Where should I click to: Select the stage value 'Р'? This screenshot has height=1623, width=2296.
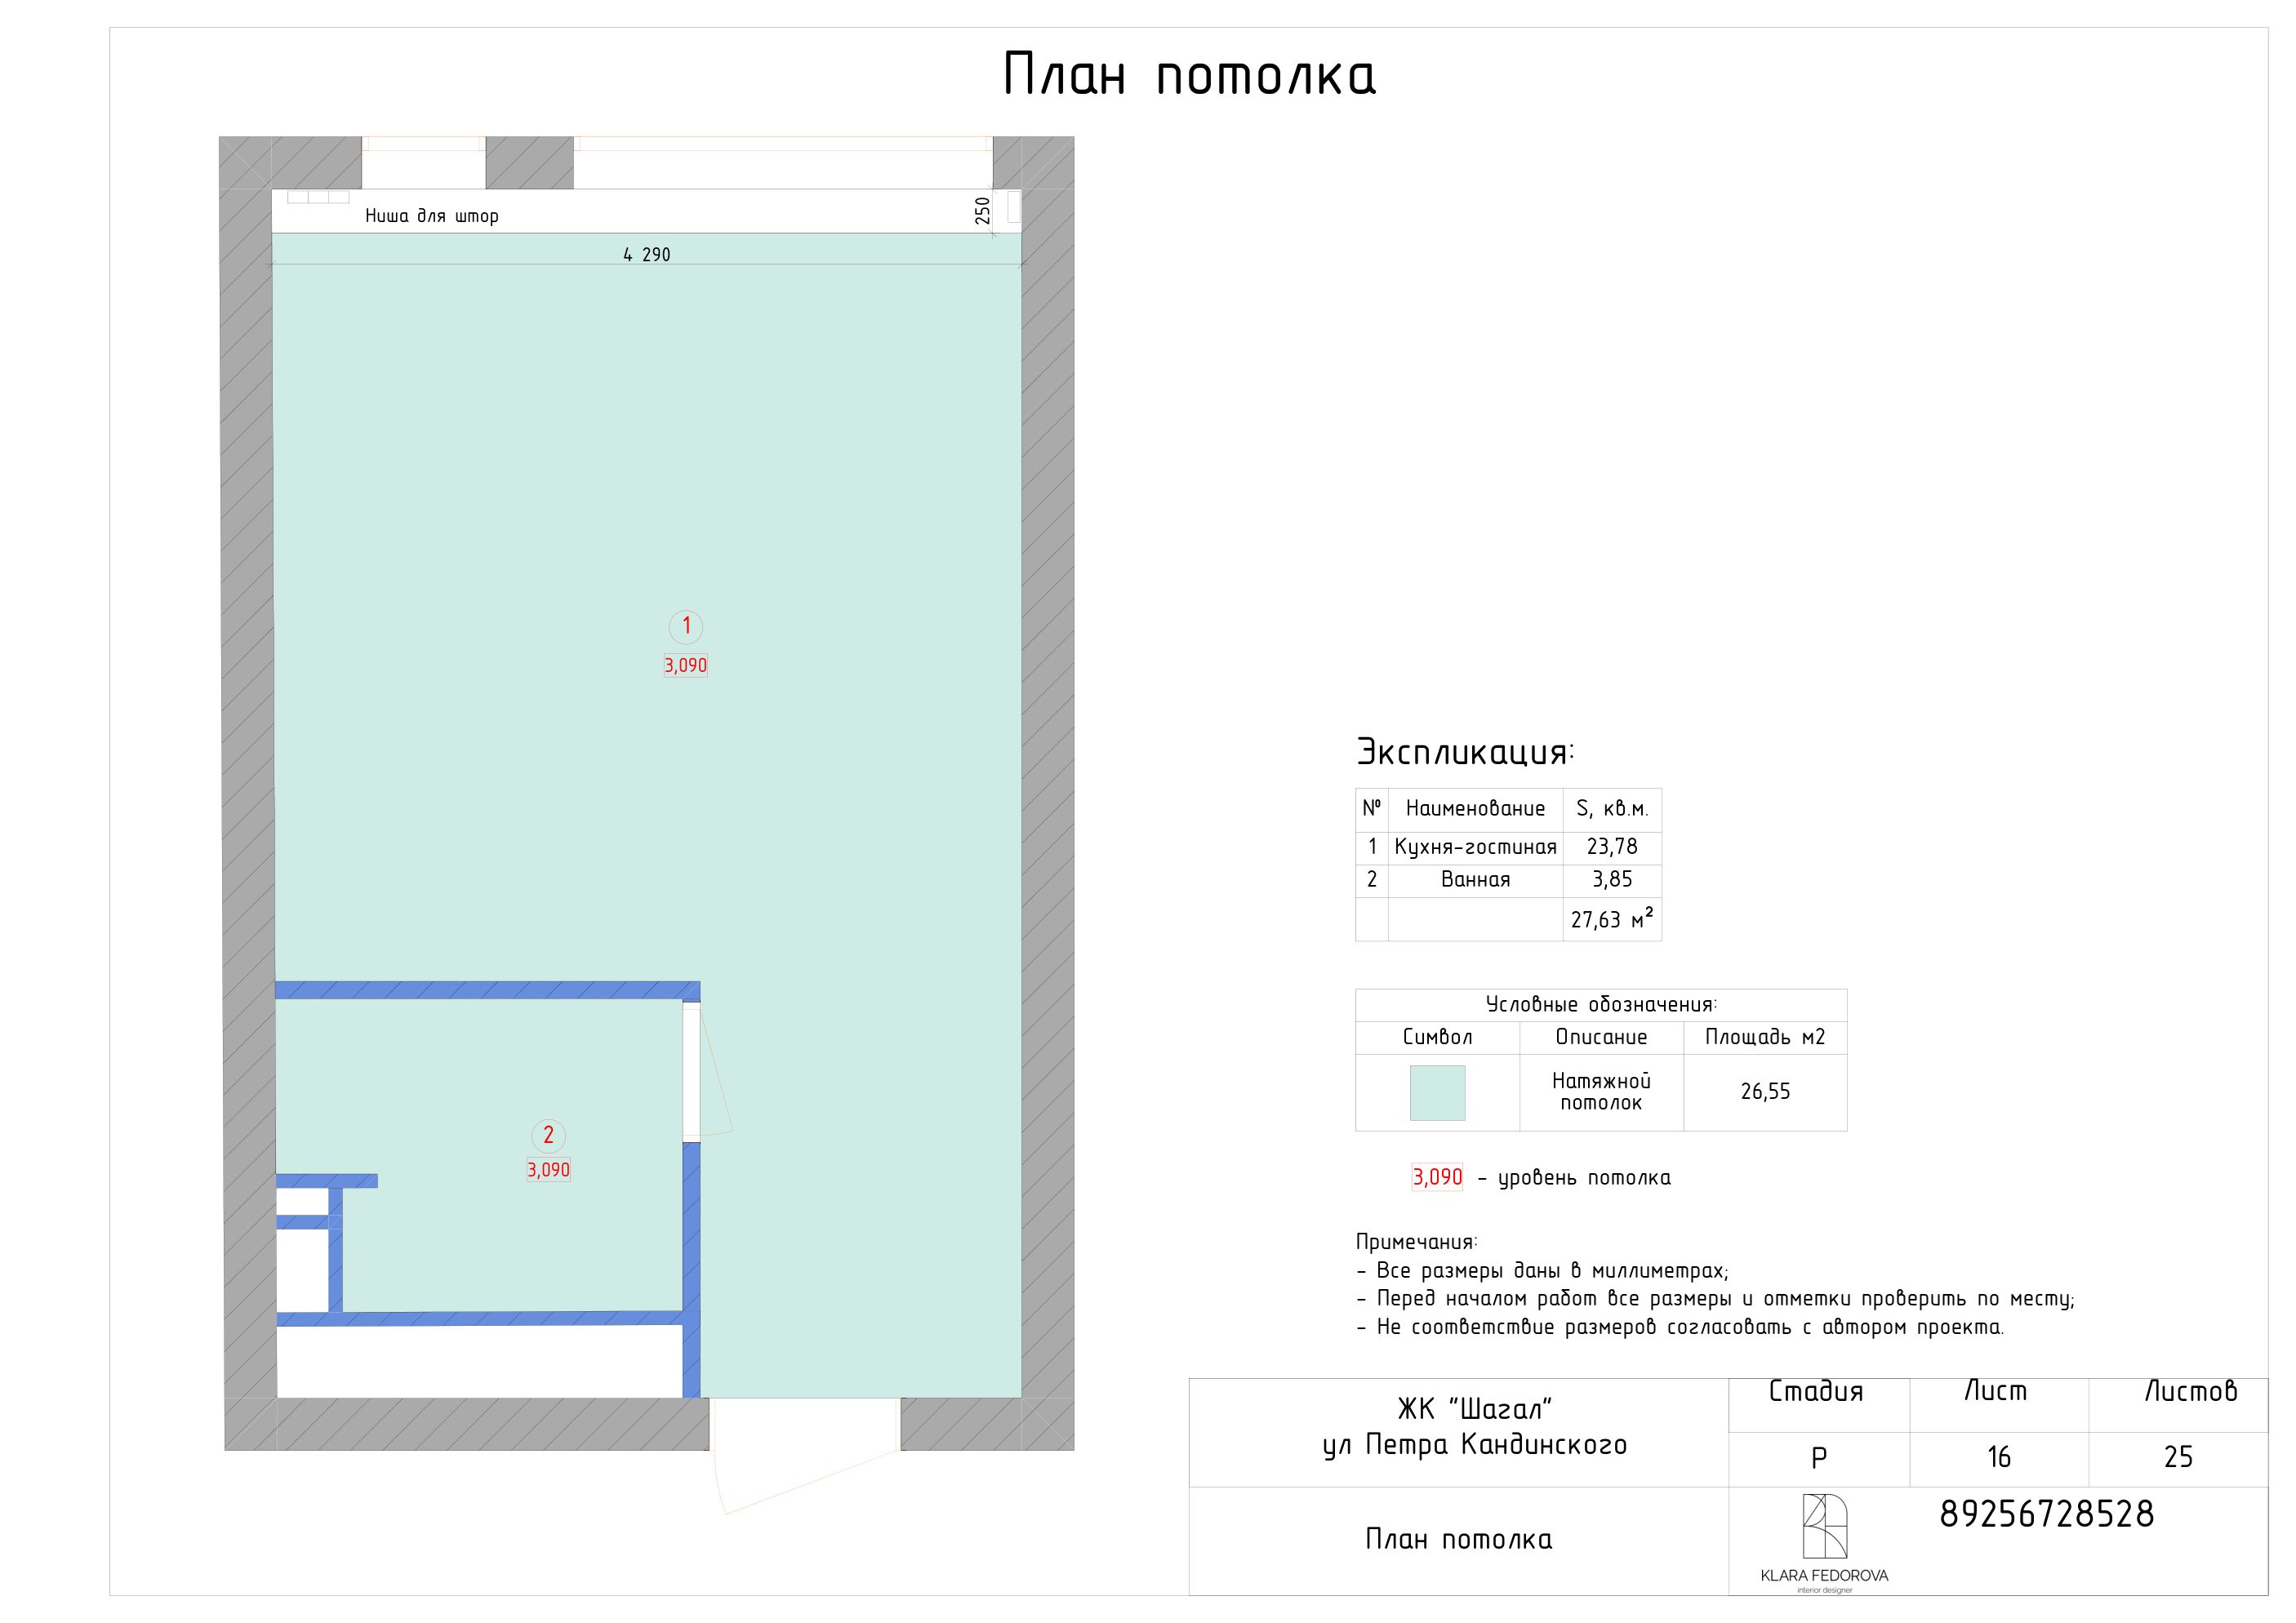(x=1819, y=1459)
